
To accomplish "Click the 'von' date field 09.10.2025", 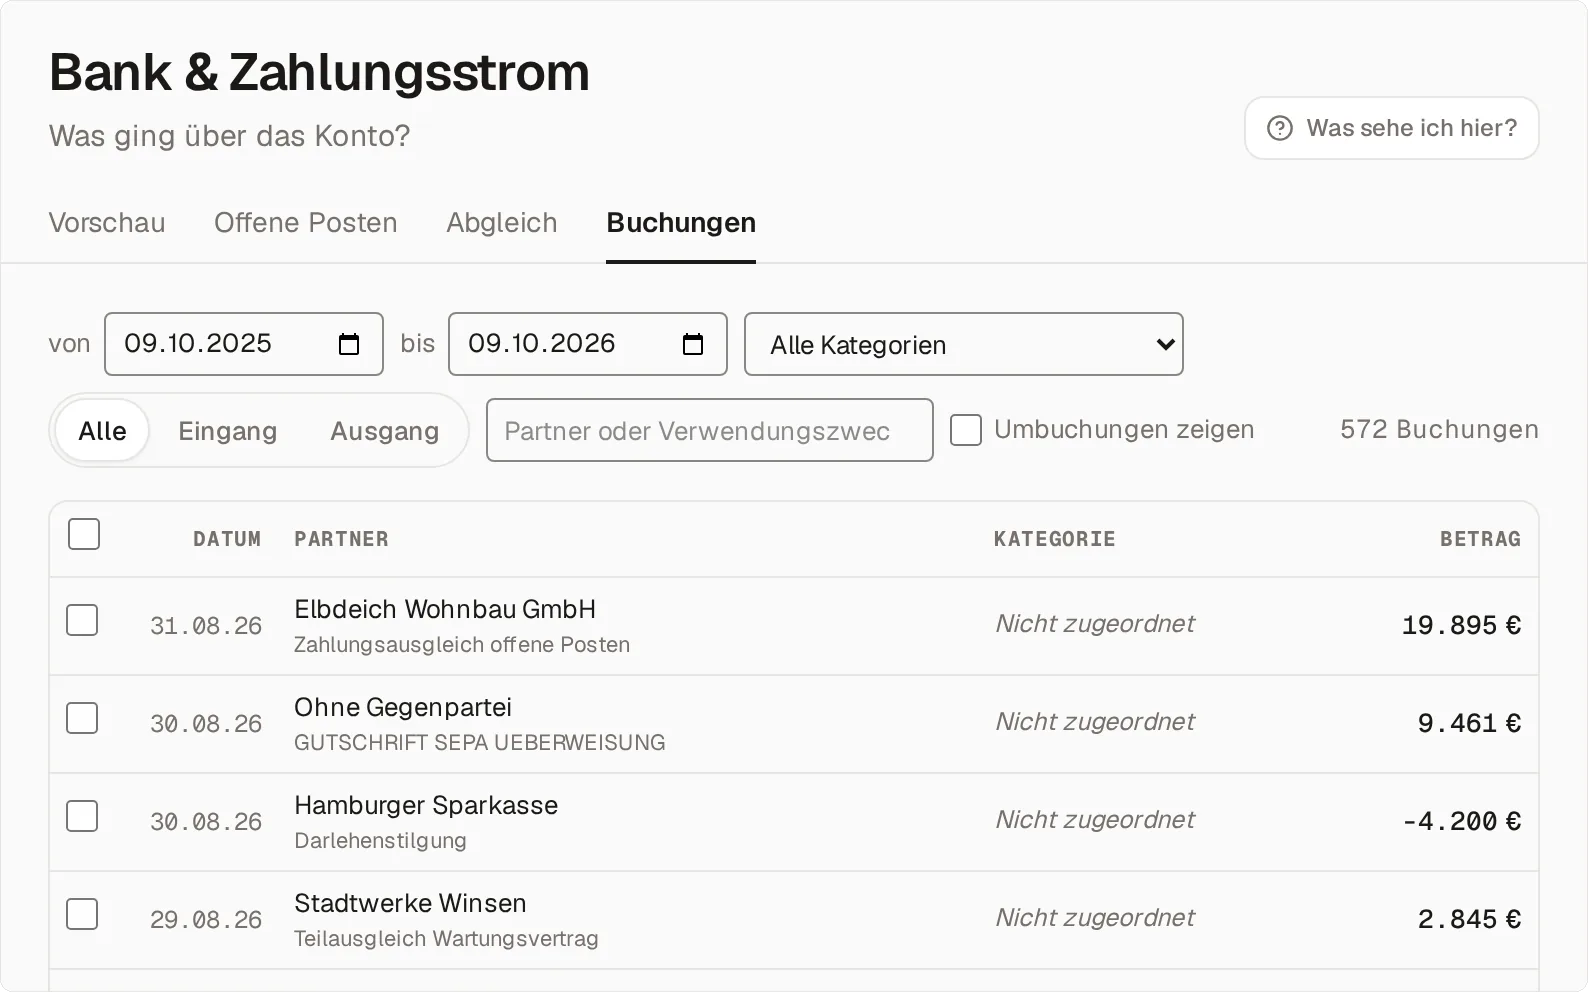I will (244, 344).
